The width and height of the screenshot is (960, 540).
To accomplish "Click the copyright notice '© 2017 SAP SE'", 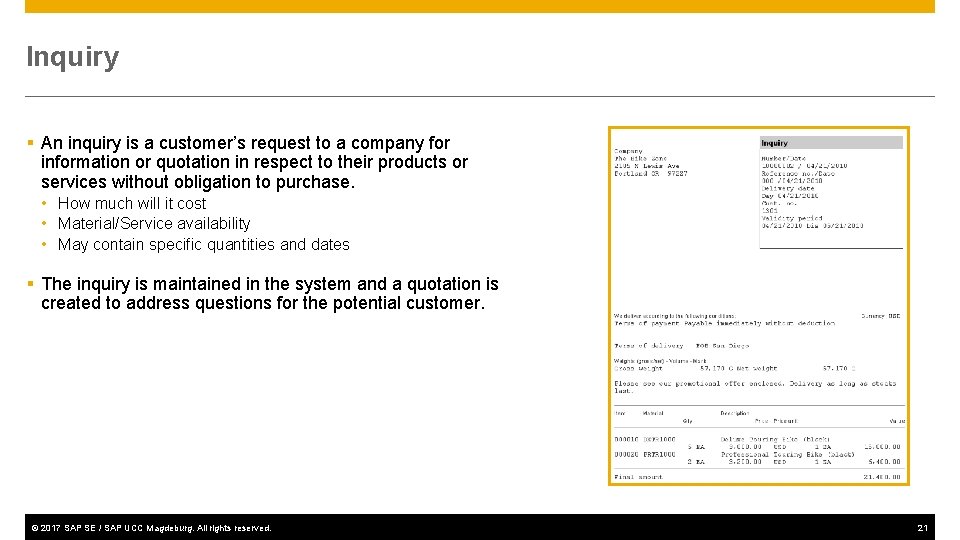I will 151,528.
